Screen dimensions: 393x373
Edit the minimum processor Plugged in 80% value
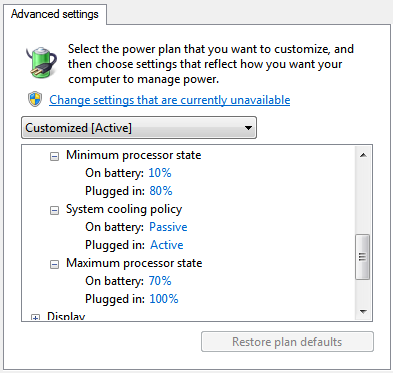pos(161,191)
